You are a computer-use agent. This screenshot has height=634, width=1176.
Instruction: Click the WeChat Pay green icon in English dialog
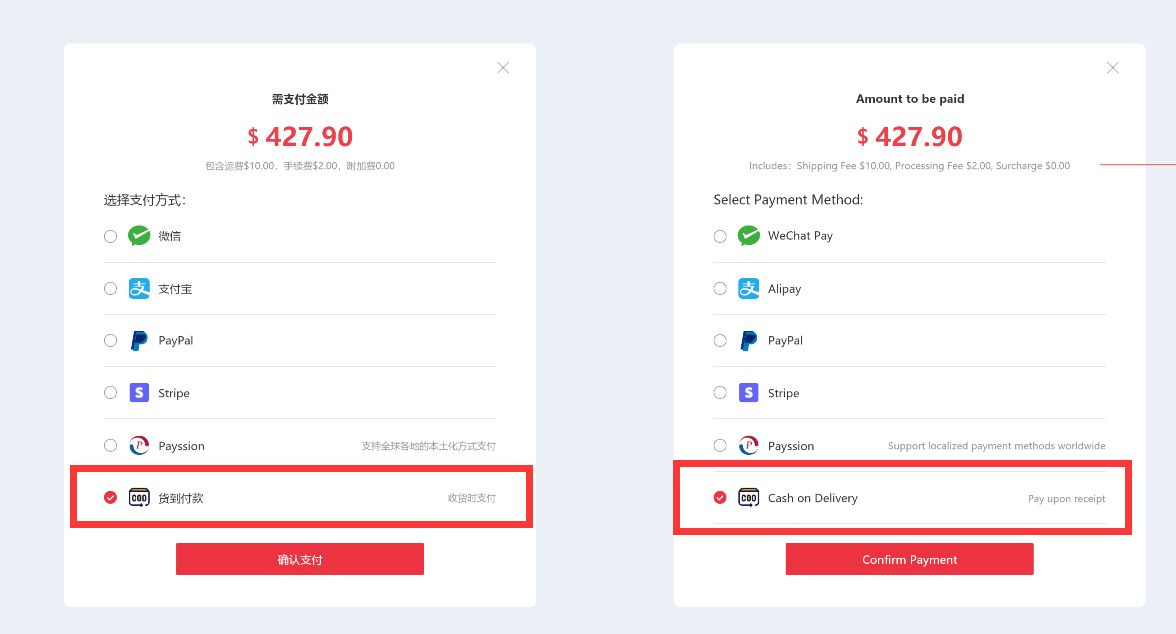tap(748, 236)
